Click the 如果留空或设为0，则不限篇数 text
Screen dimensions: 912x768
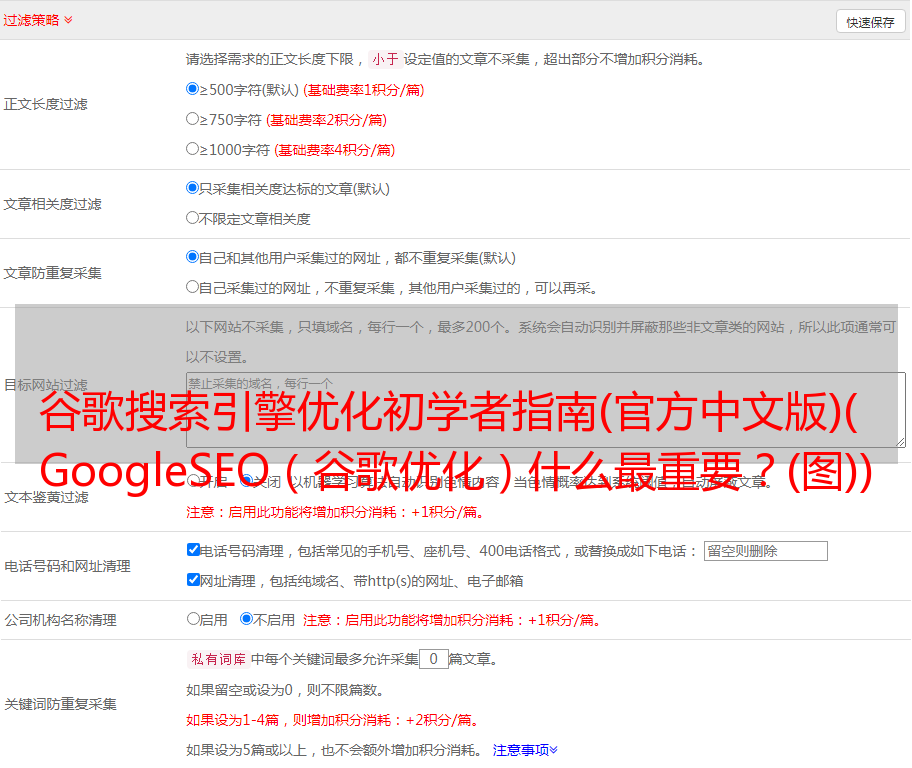(285, 690)
